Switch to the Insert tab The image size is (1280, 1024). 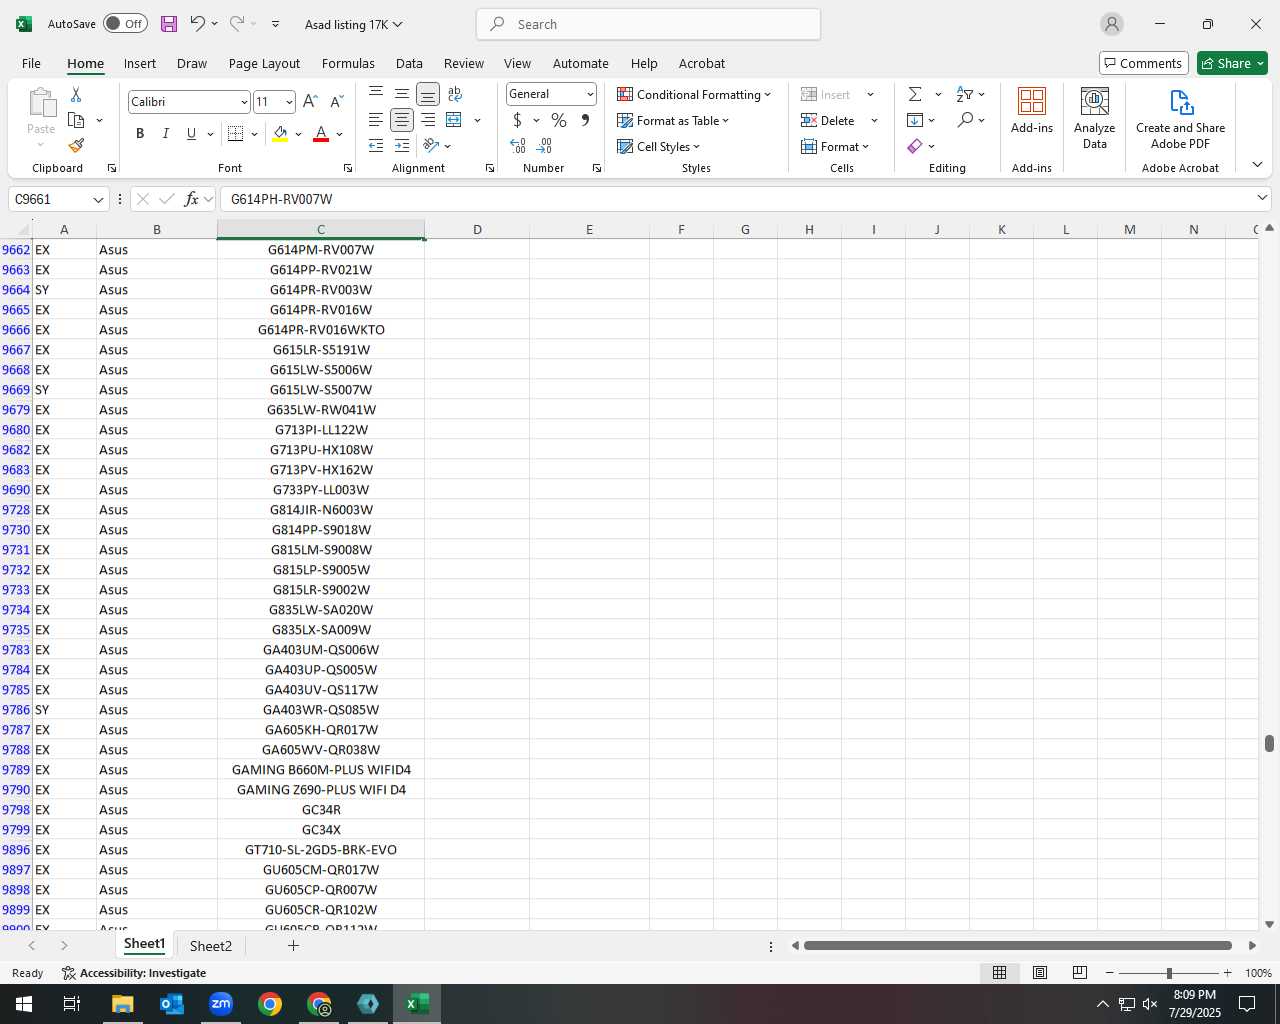pyautogui.click(x=140, y=63)
